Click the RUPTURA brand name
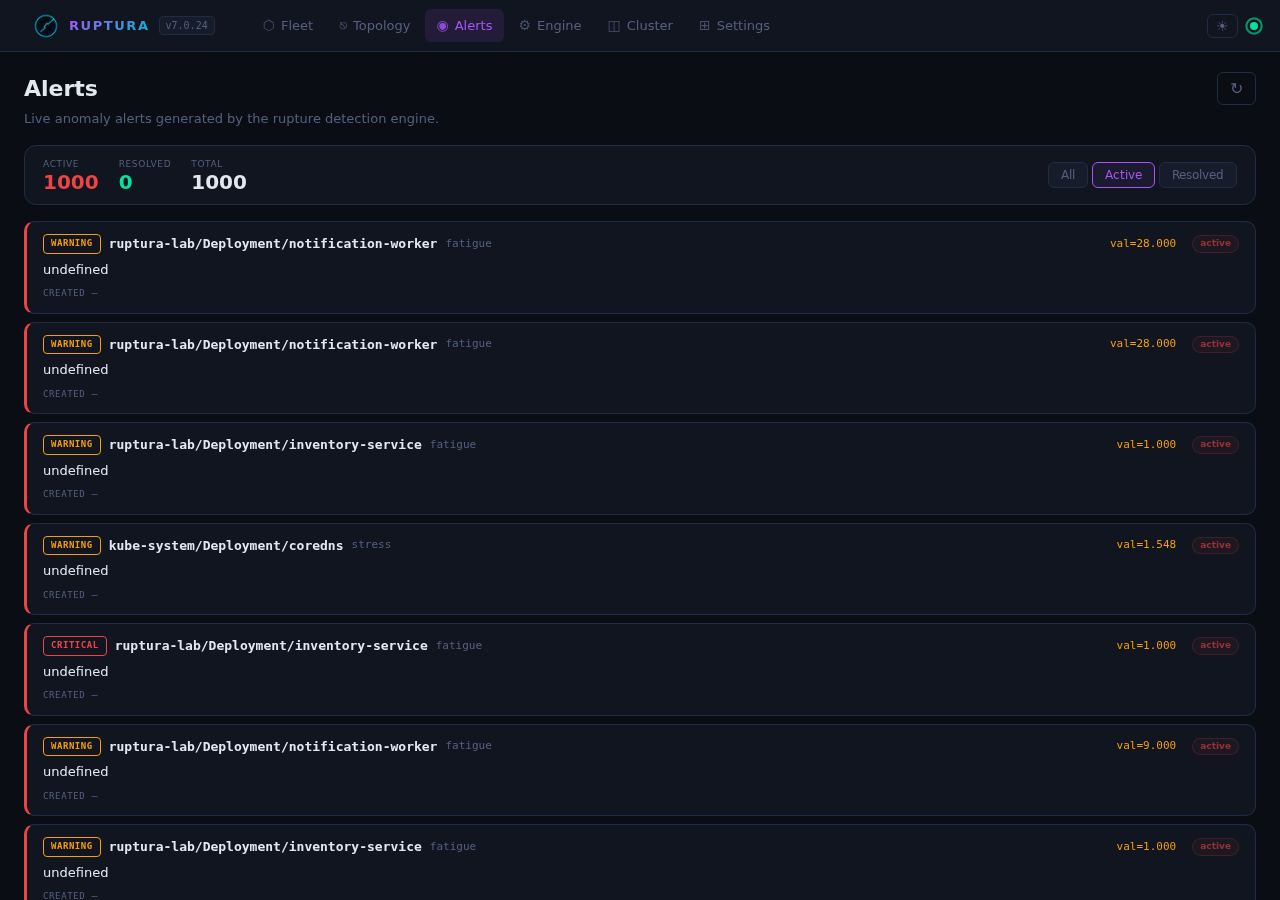The width and height of the screenshot is (1280, 900). click(109, 26)
